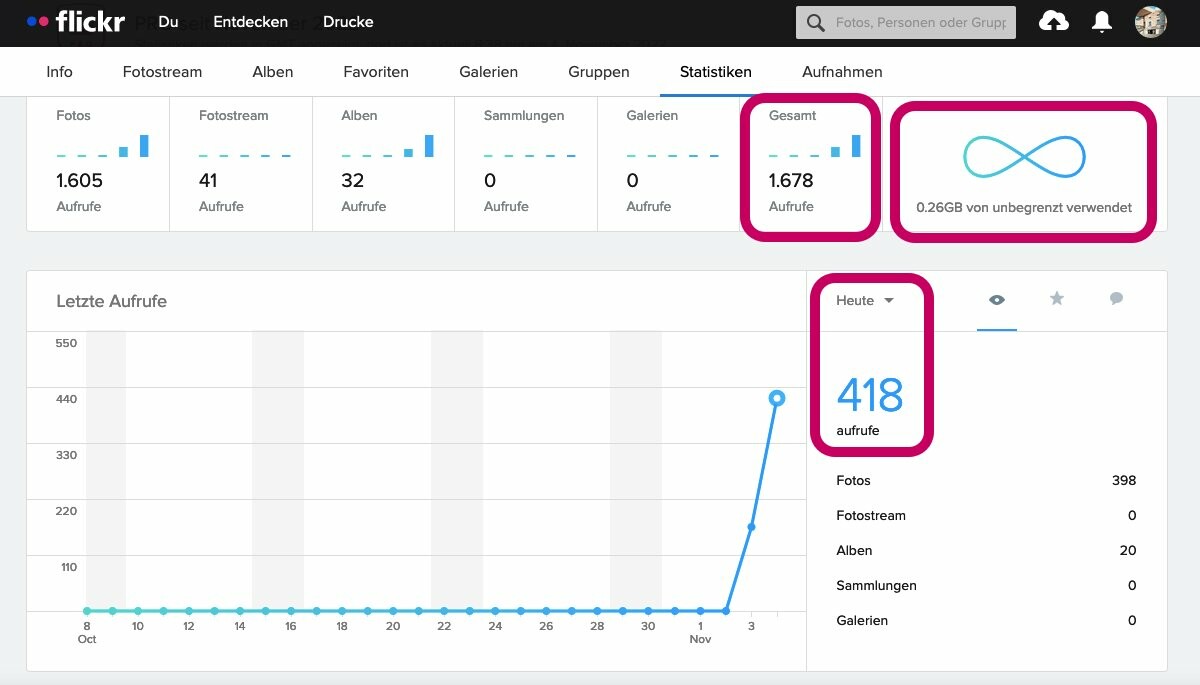This screenshot has height=685, width=1200.
Task: Click the Gesamt stats card with 1.678 Aufrufe
Action: click(810, 165)
